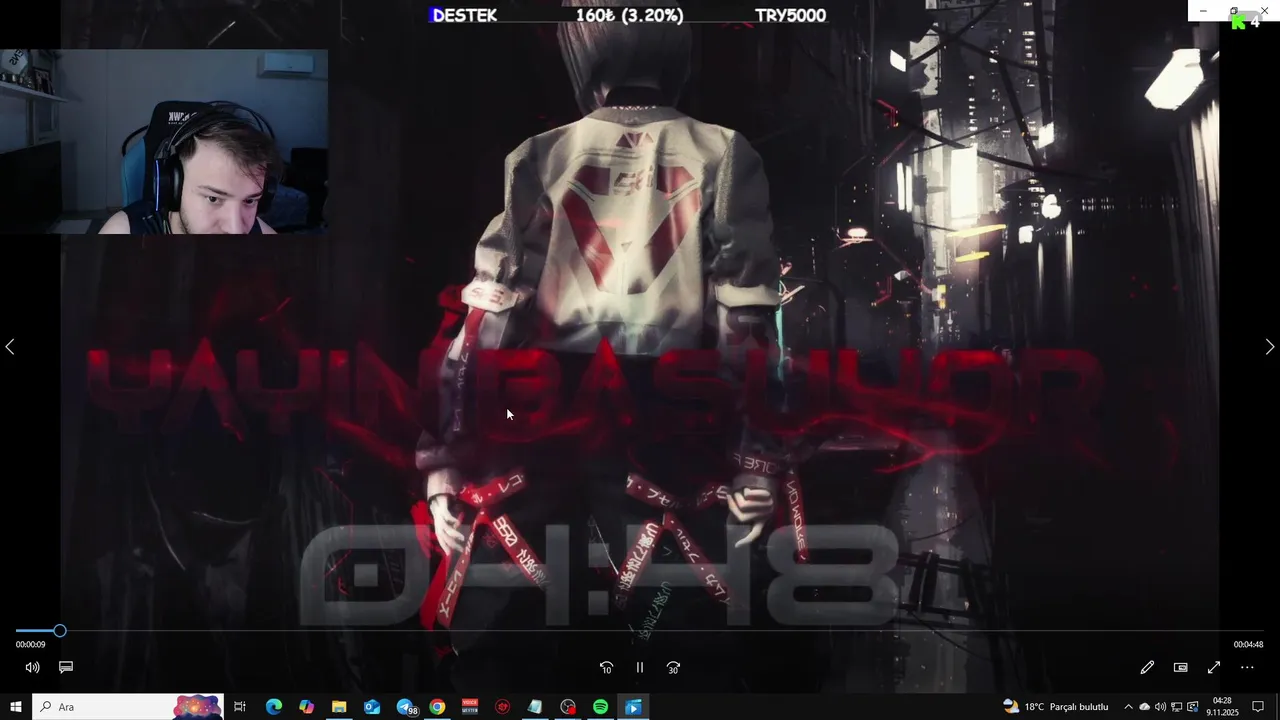This screenshot has width=1280, height=720.
Task: Open the weather widget showing 18°C
Action: (x=1056, y=707)
